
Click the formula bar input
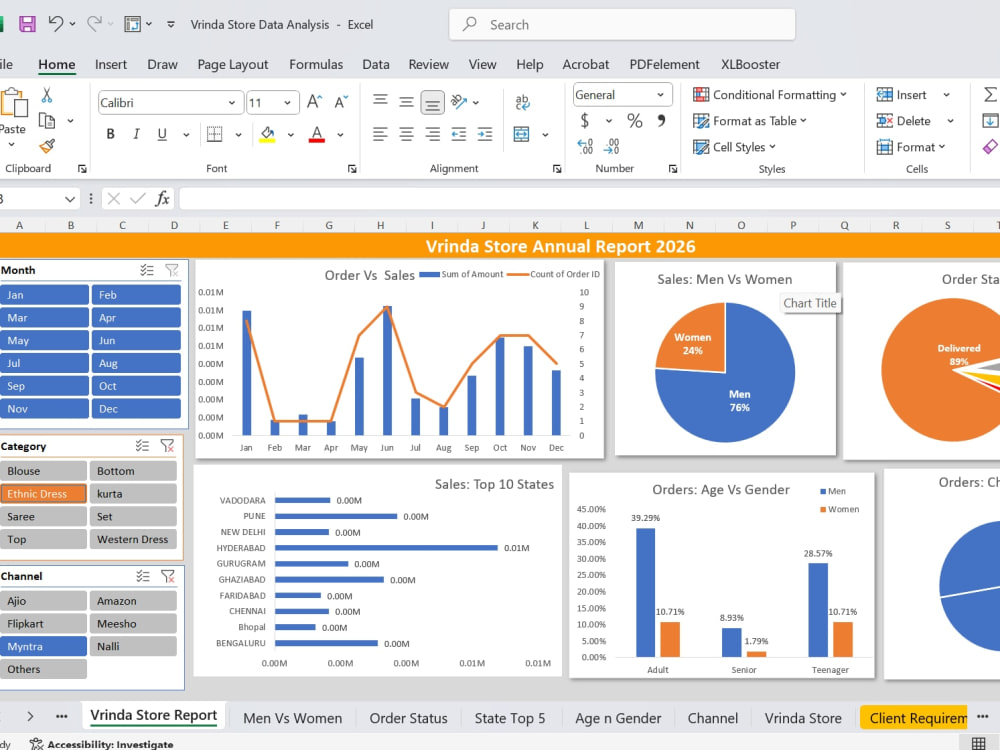(x=589, y=199)
